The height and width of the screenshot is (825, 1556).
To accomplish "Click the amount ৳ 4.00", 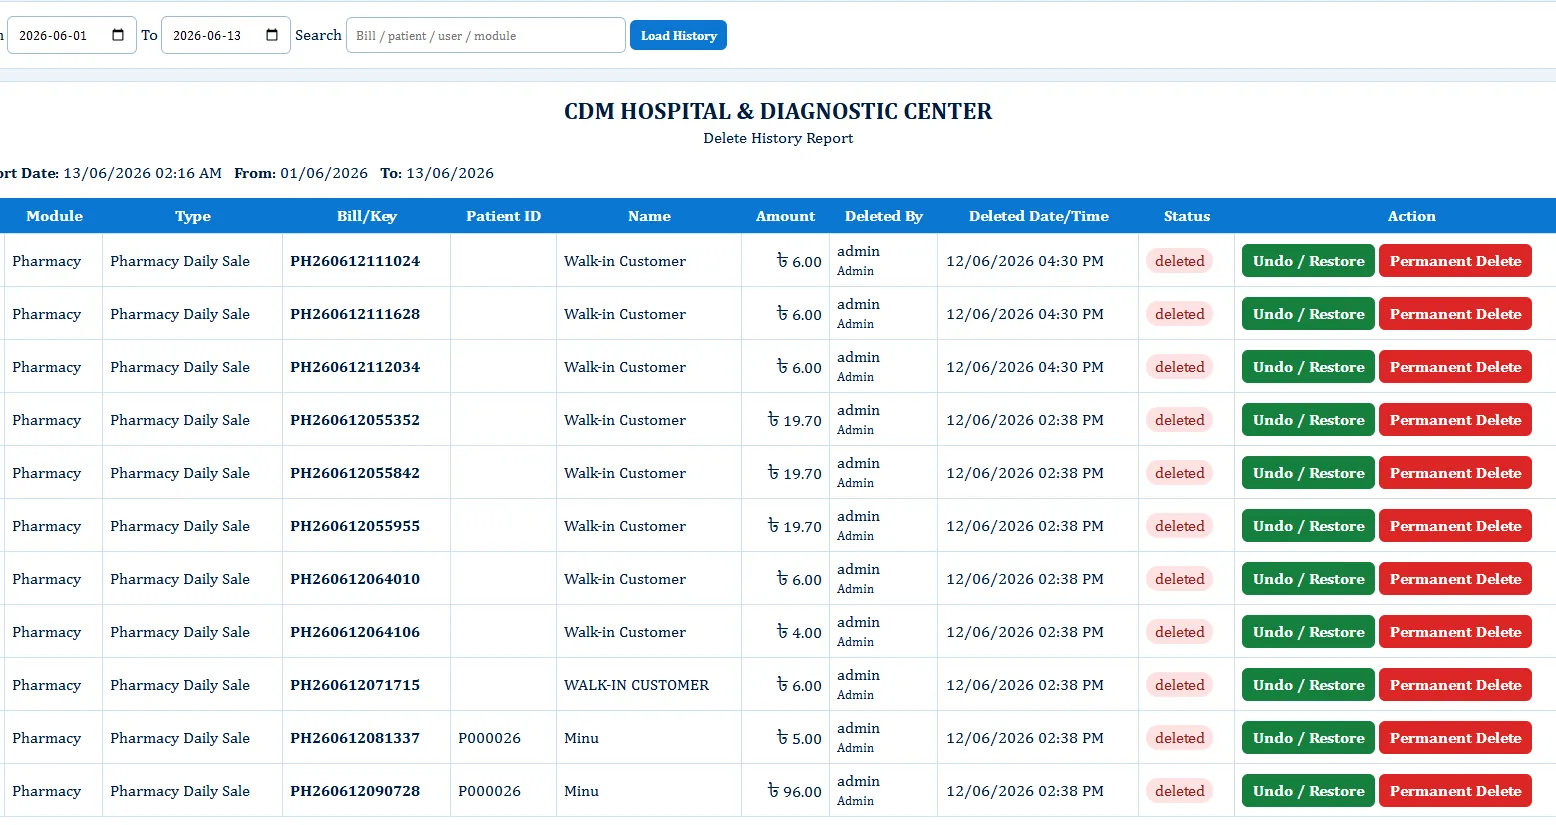I will (x=799, y=632).
